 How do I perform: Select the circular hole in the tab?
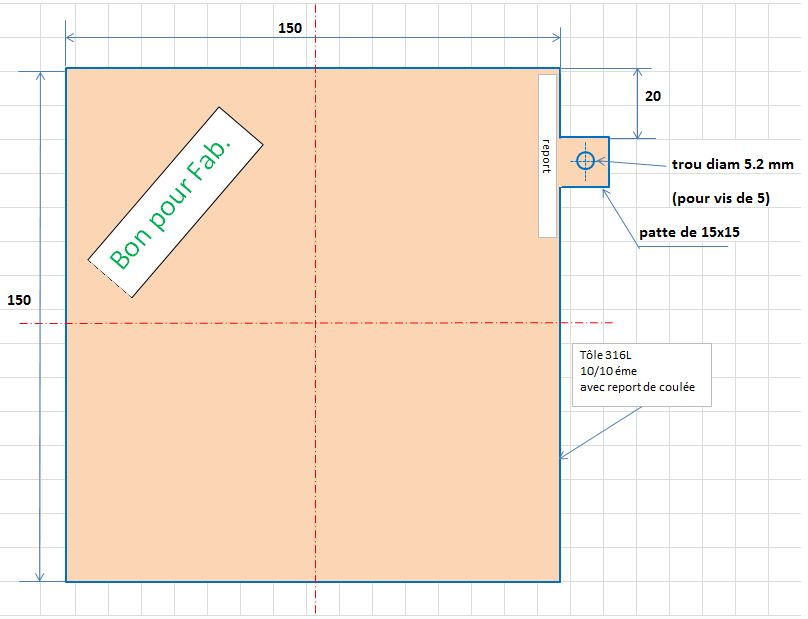tap(585, 161)
